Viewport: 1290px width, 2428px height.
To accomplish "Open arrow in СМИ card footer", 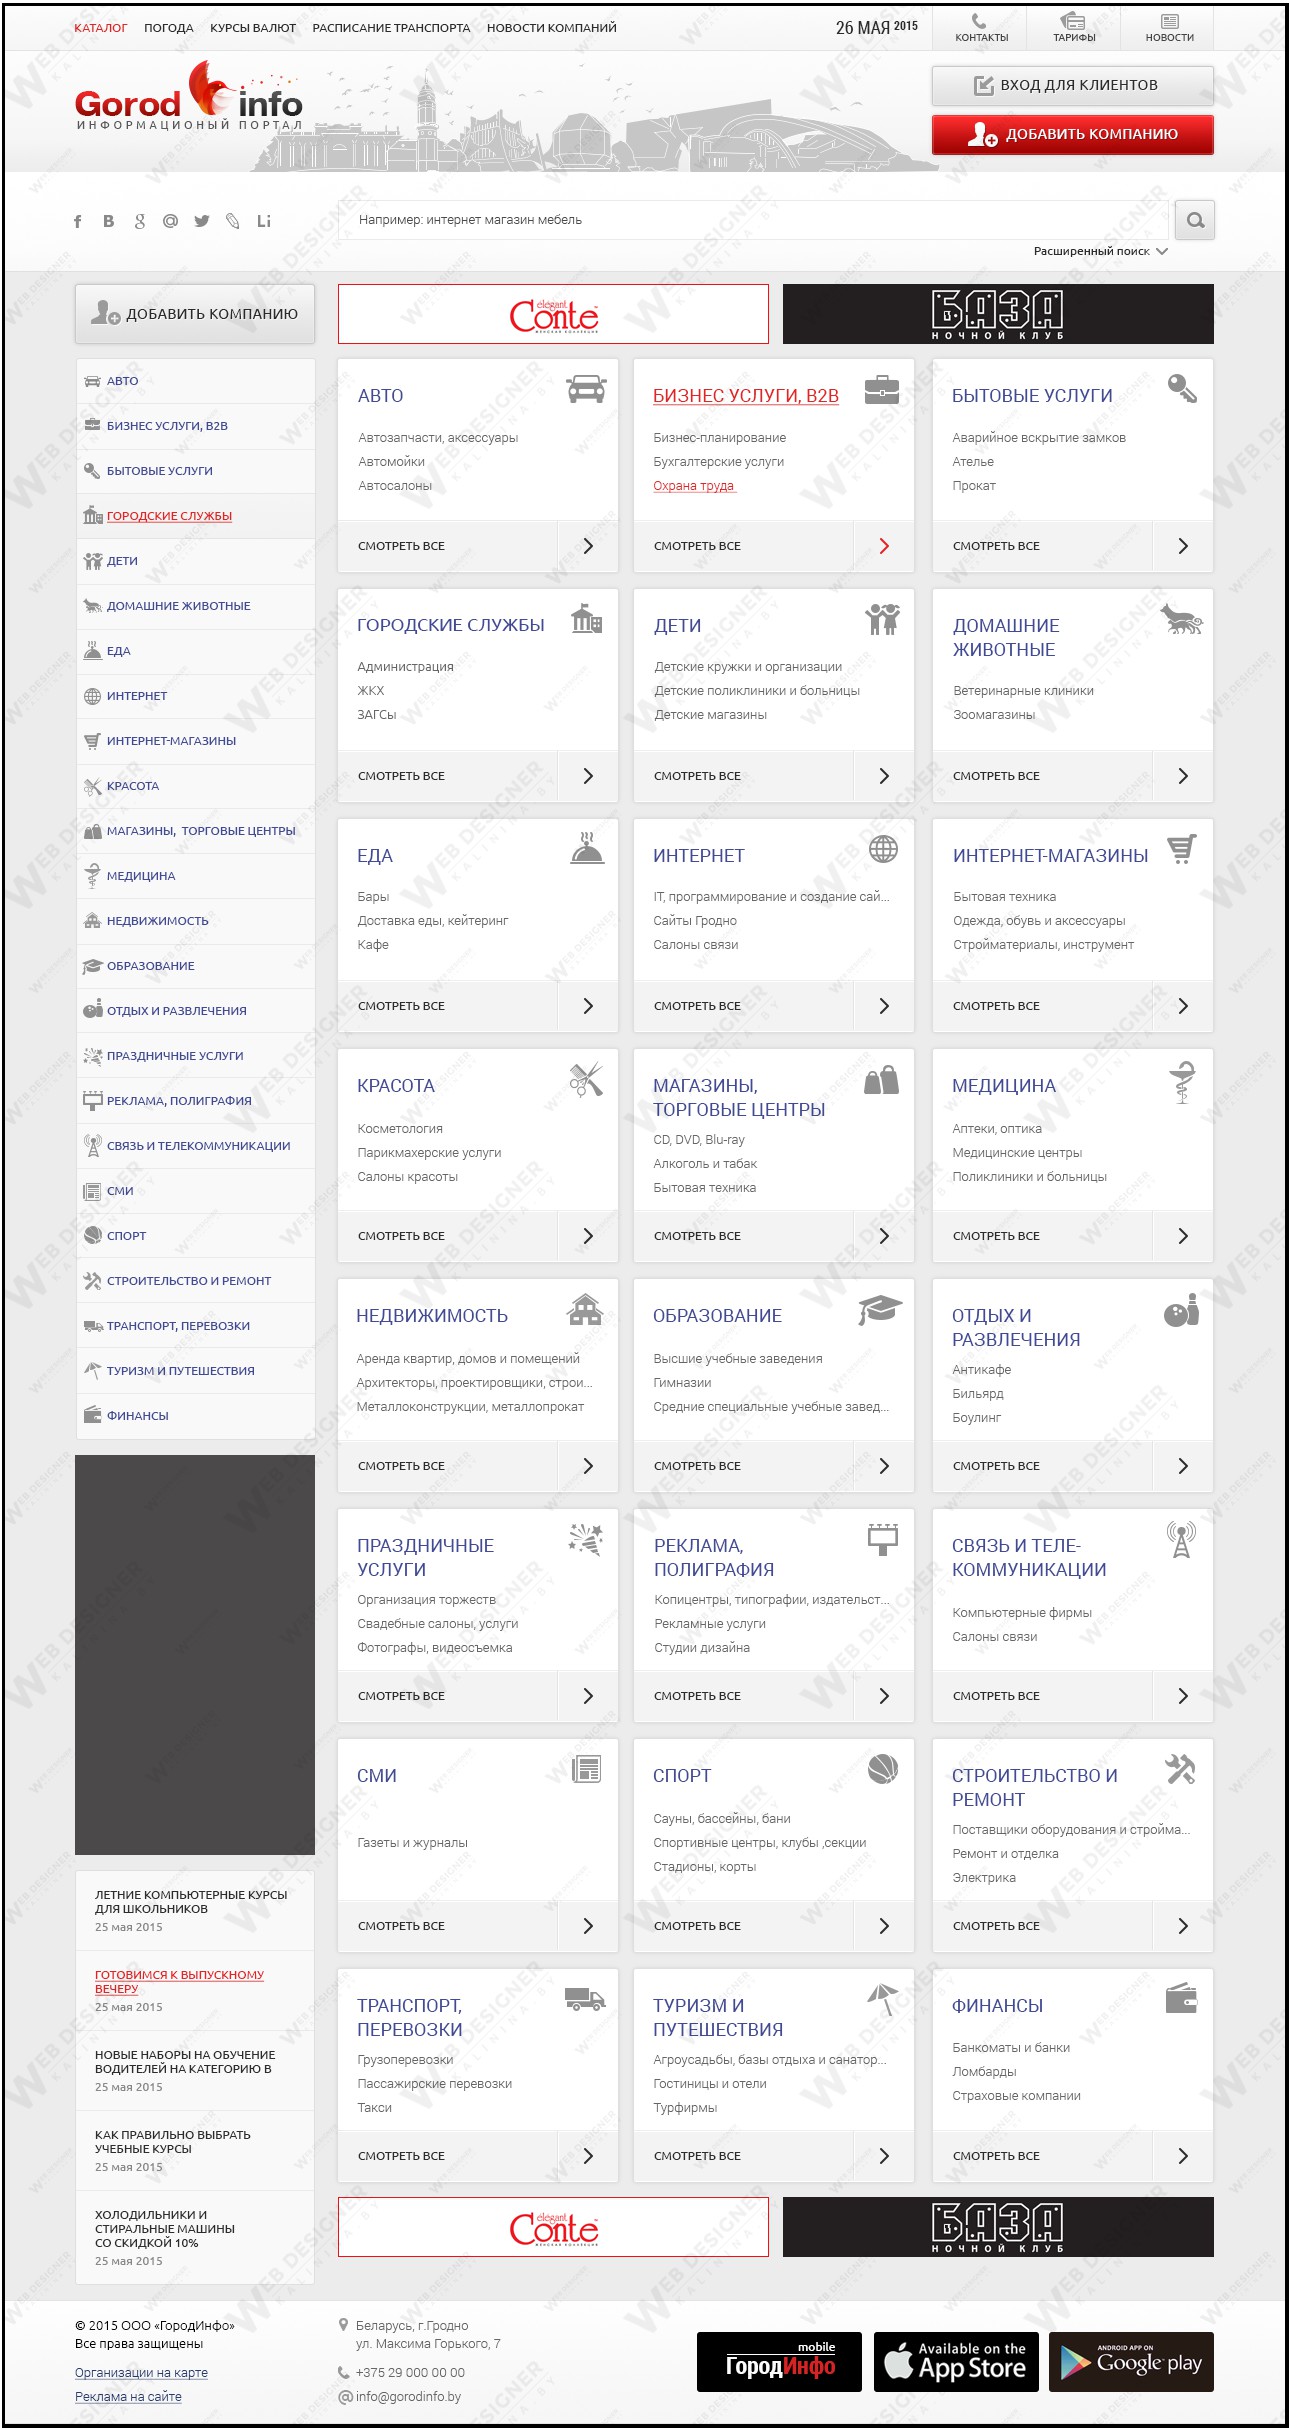I will (588, 1926).
